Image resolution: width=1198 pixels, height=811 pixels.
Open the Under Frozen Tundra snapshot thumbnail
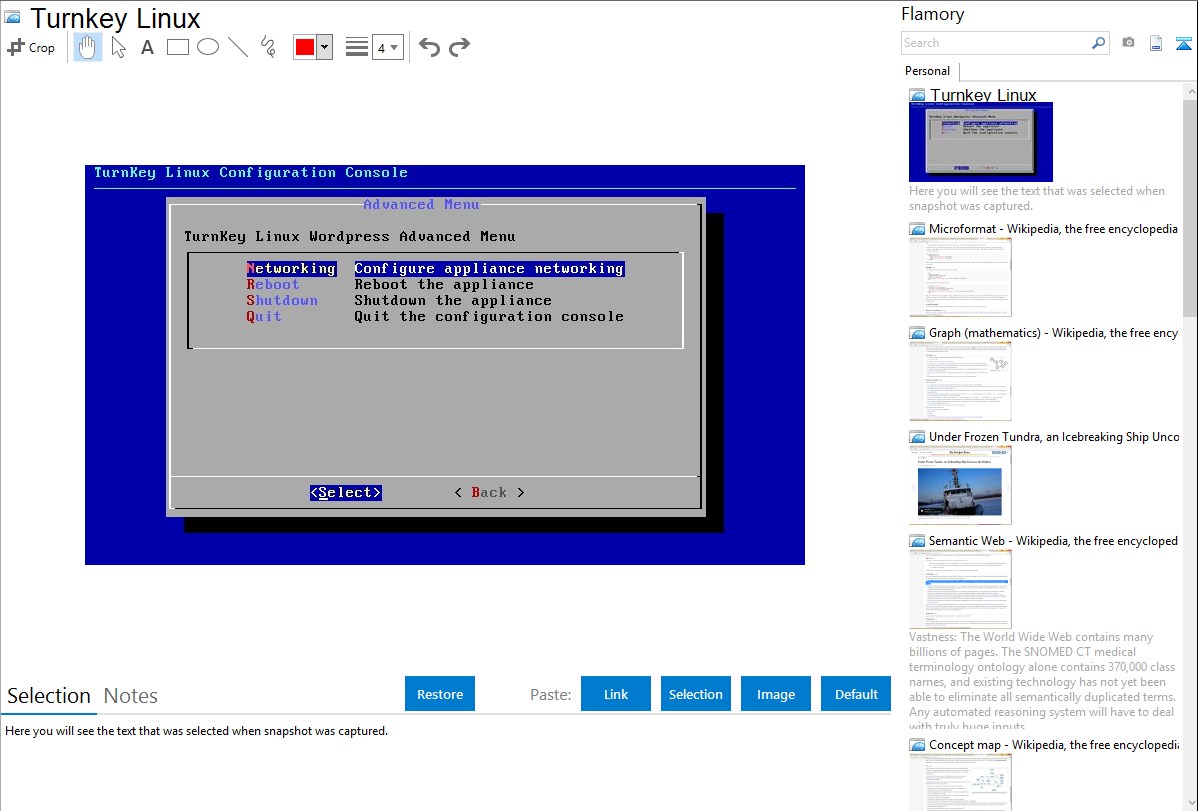click(960, 485)
